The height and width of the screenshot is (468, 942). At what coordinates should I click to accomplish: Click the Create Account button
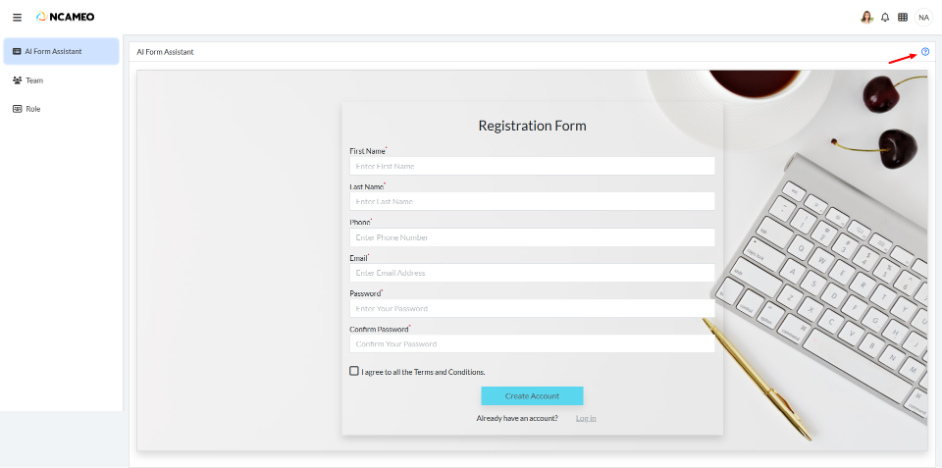click(x=532, y=396)
